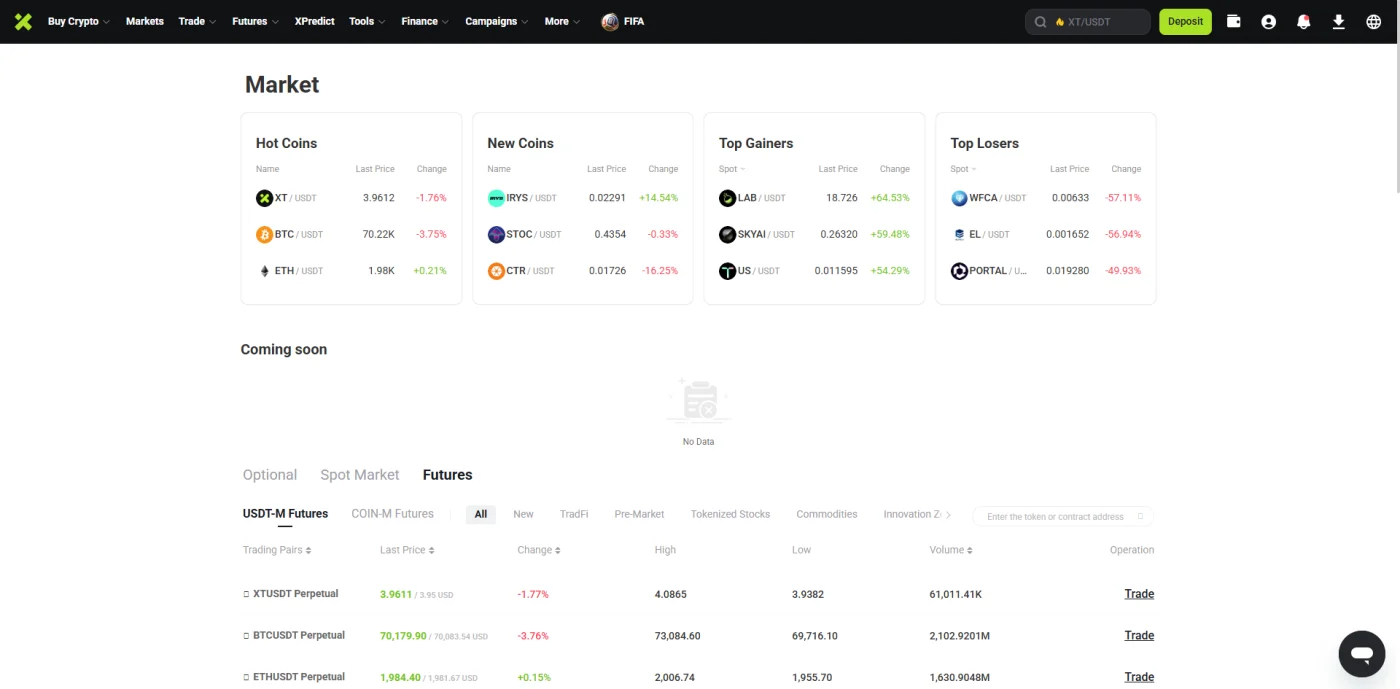The width and height of the screenshot is (1400, 689).
Task: Click the token or contract address field
Action: coord(1063,517)
